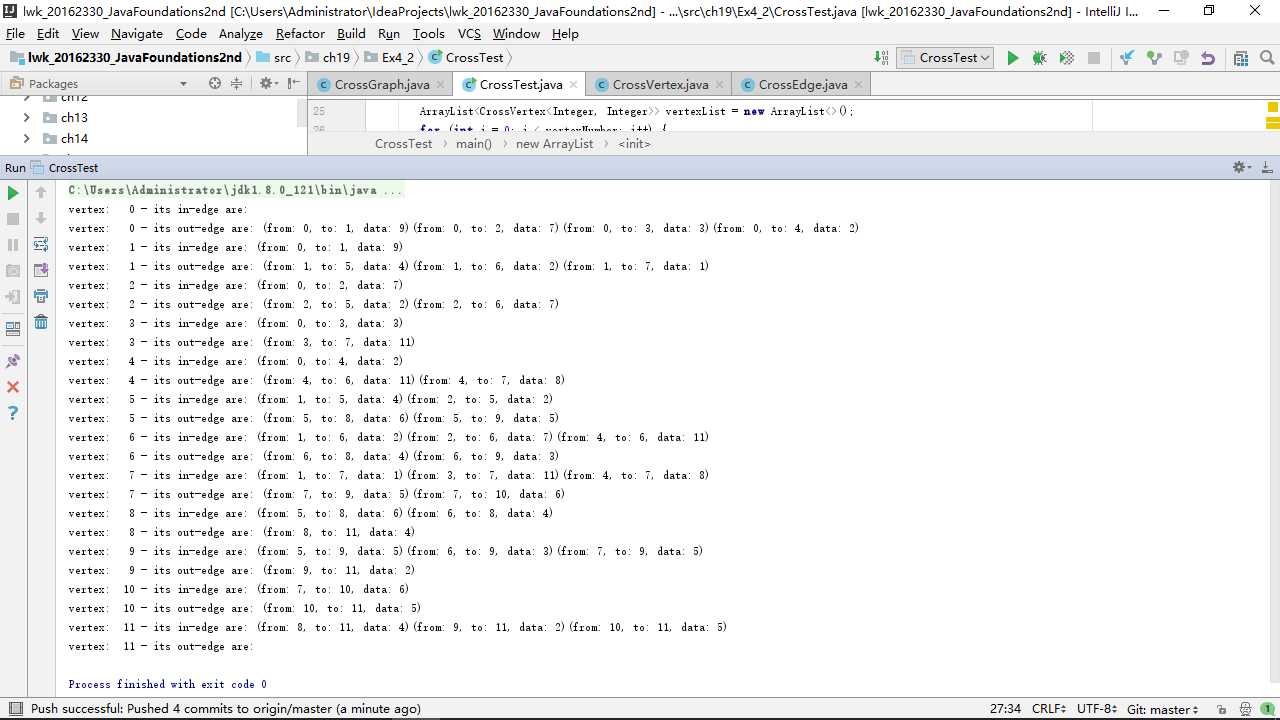Open the VCS menu
This screenshot has width=1280, height=720.
point(469,33)
